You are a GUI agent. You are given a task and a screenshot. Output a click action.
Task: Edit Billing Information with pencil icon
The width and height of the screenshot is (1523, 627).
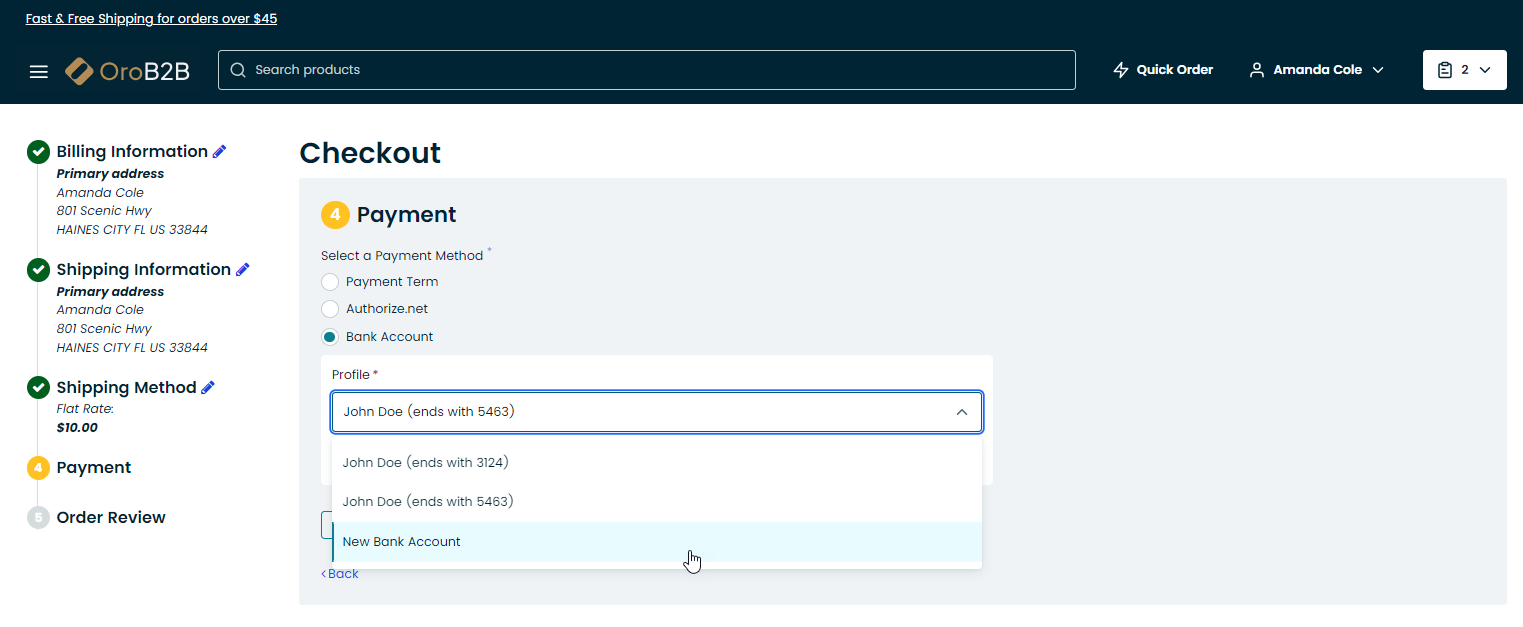(x=220, y=152)
